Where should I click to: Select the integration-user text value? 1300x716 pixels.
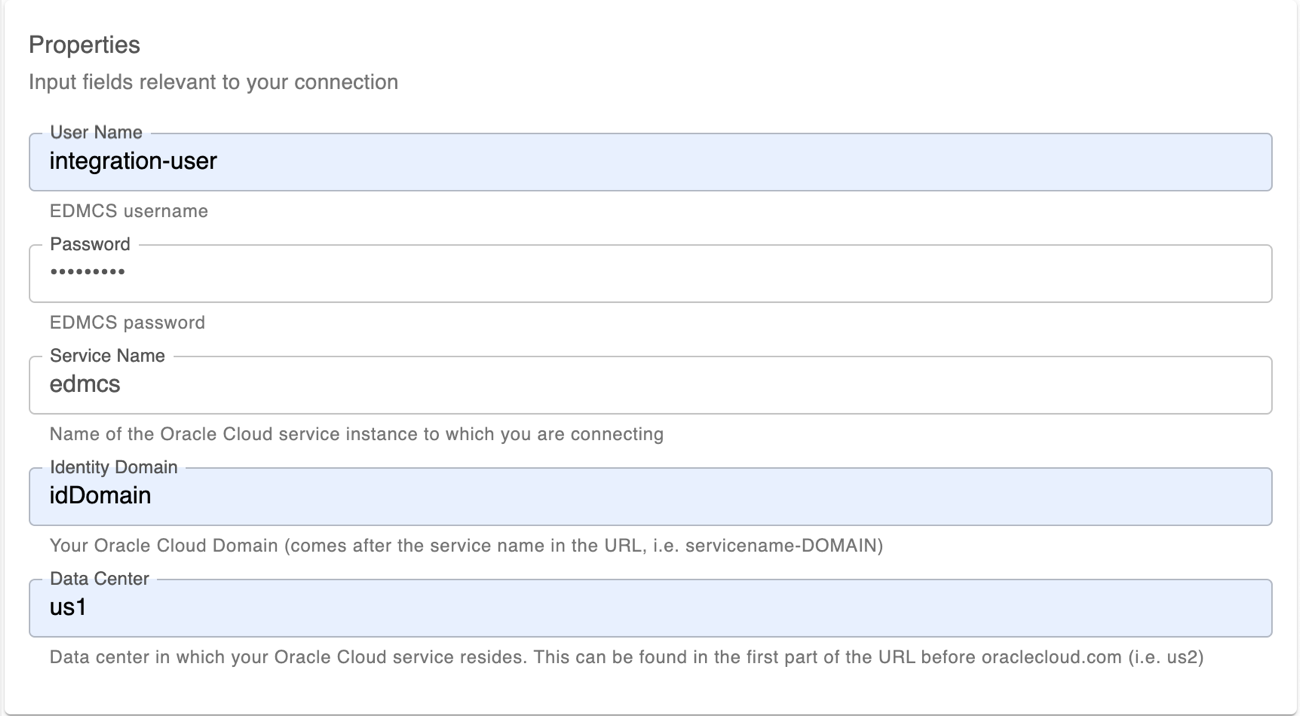click(132, 162)
